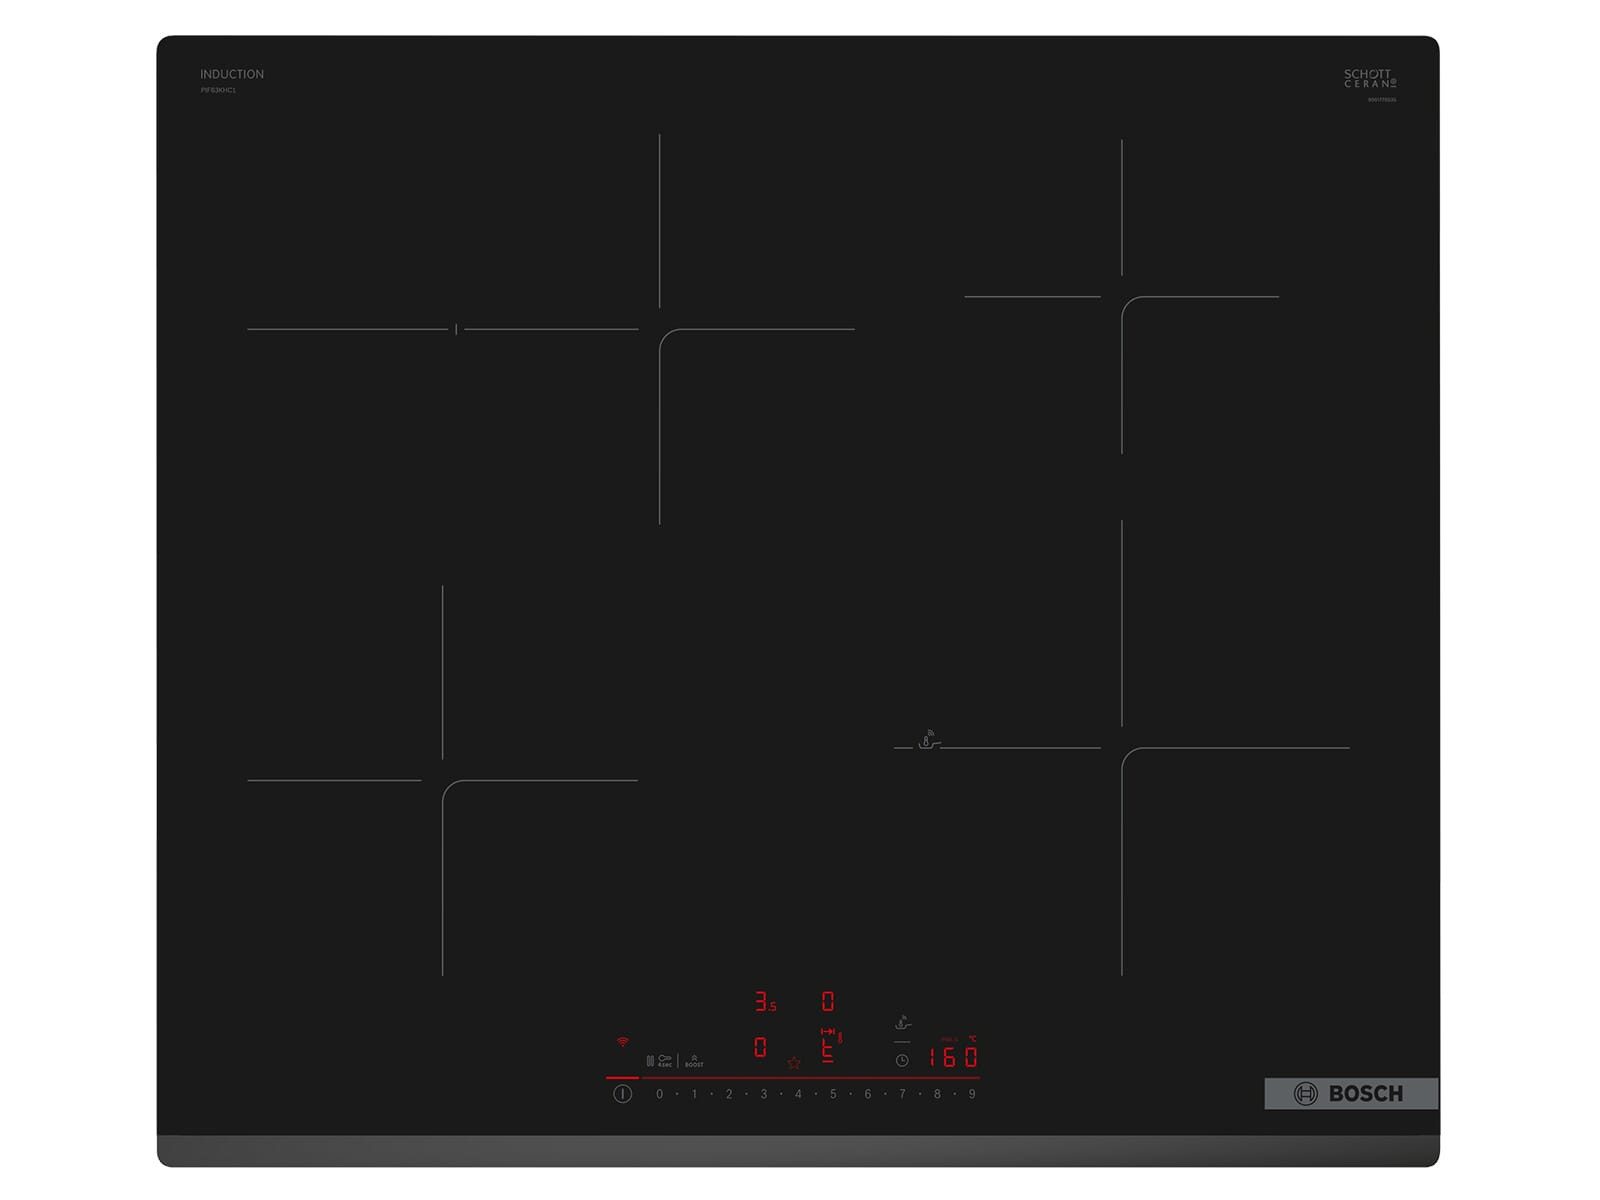Tap the red Wi-Fi Home Connect icon
The width and height of the screenshot is (1600, 1200).
click(x=622, y=1042)
